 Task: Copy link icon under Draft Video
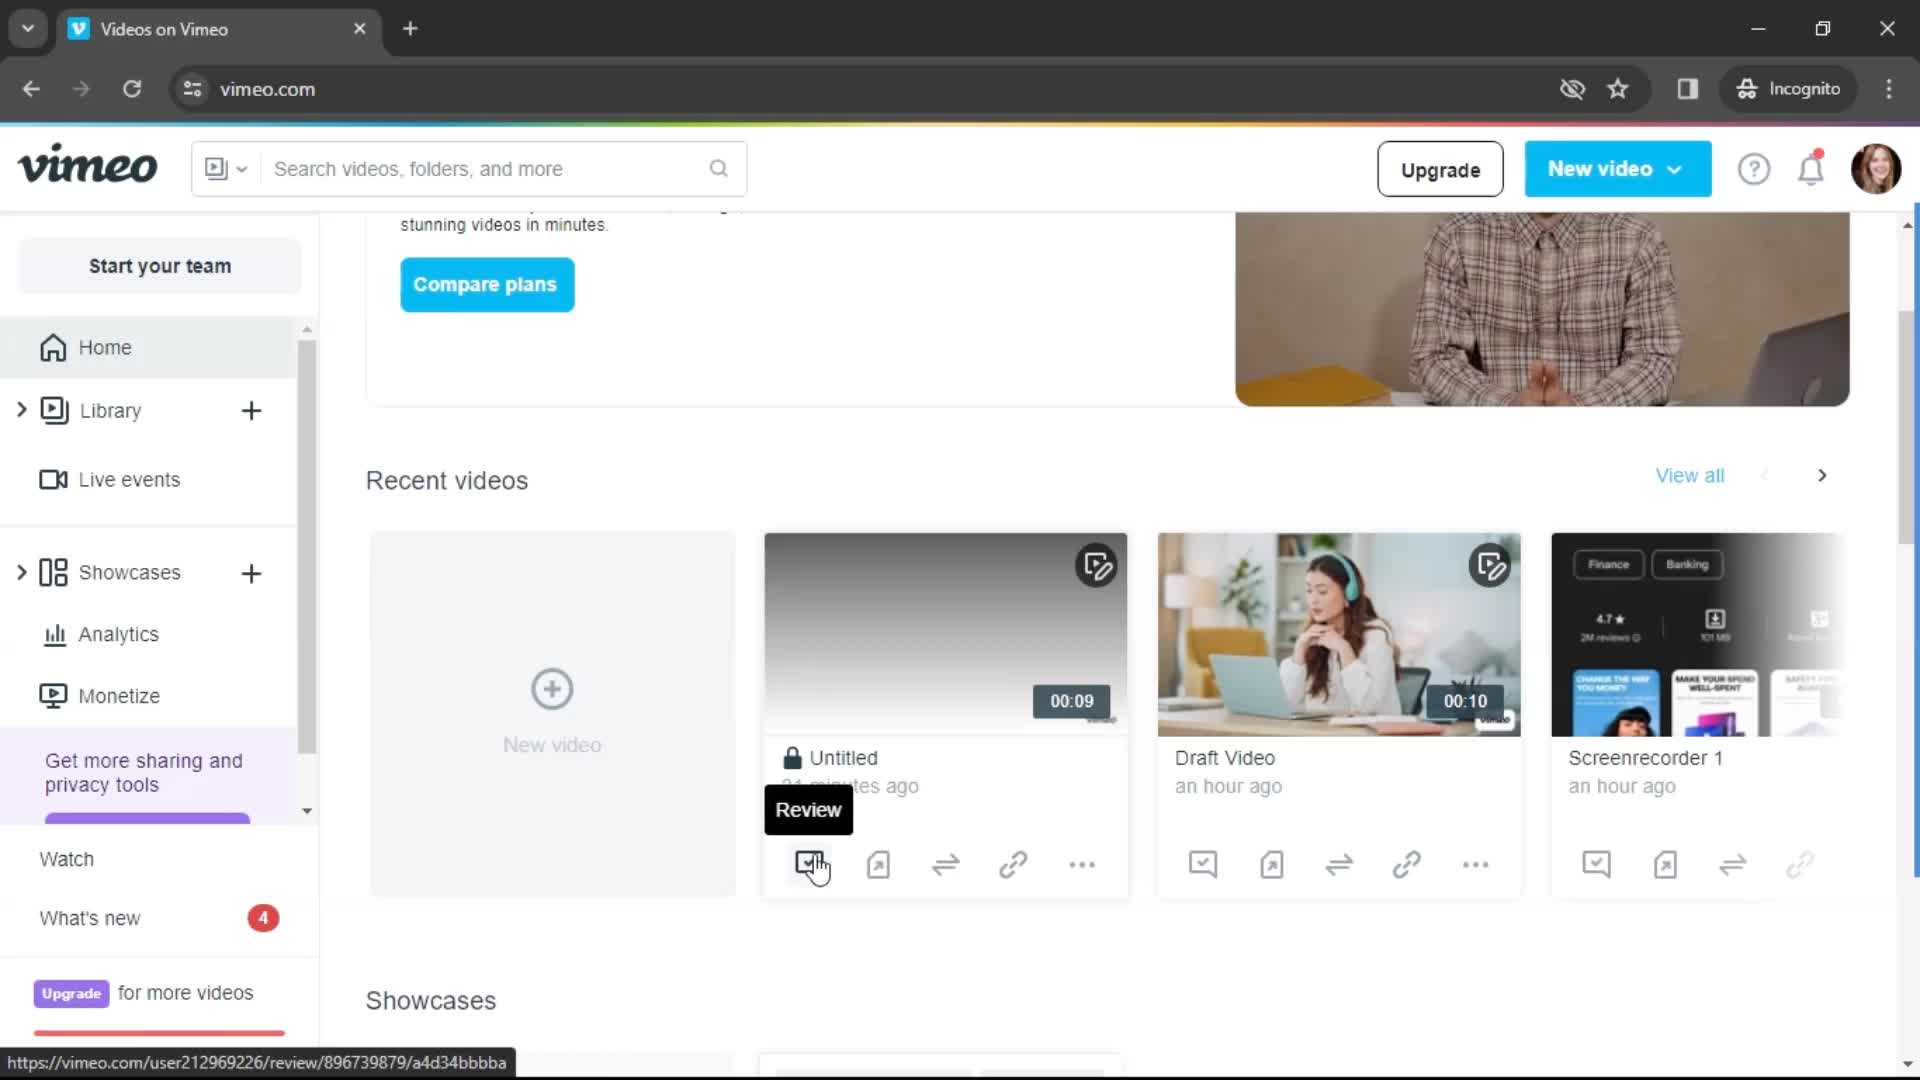click(x=1407, y=864)
